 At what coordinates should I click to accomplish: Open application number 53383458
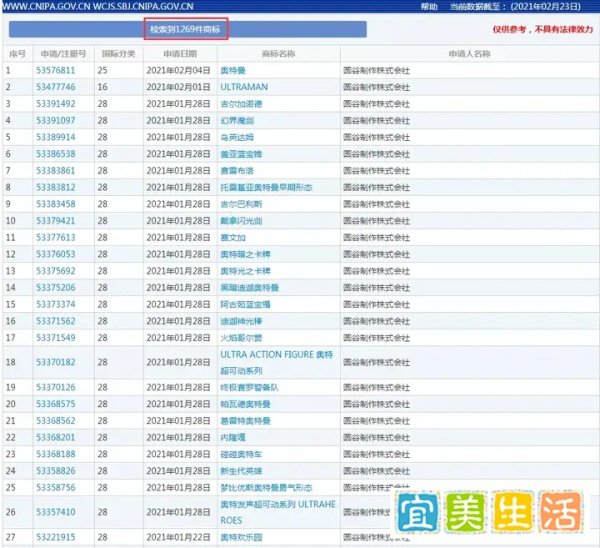[x=55, y=204]
